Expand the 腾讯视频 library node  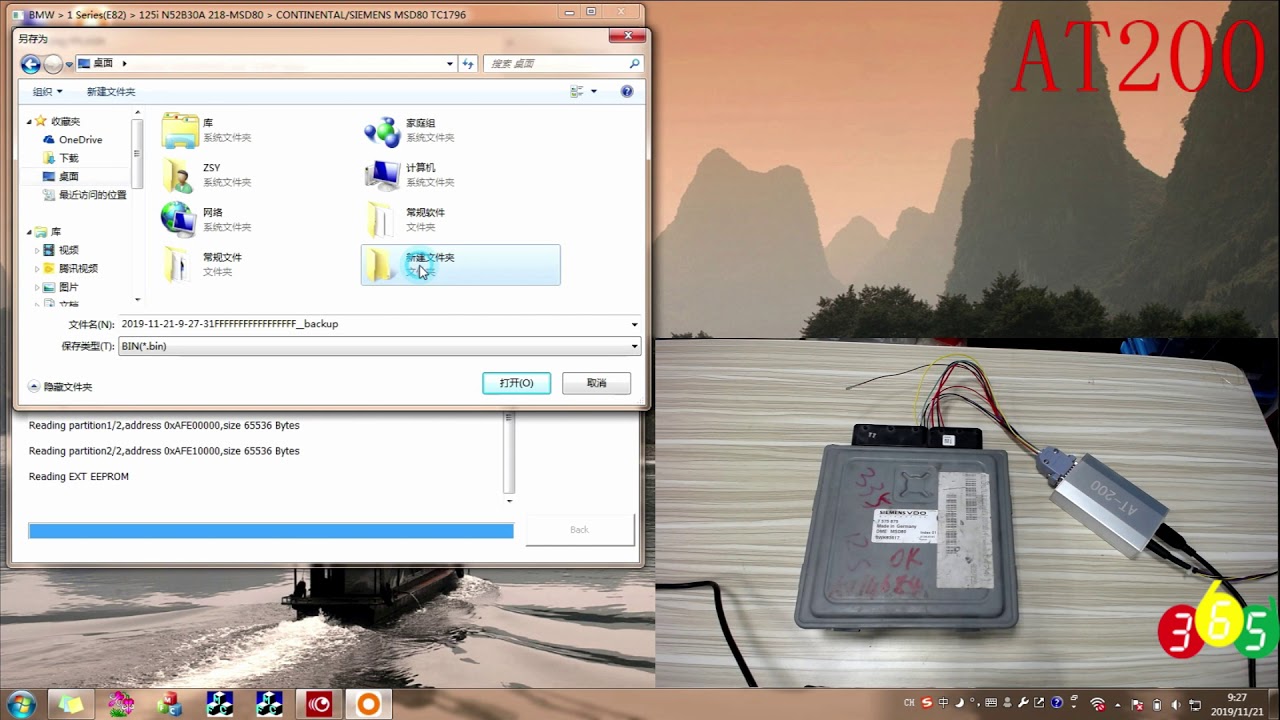tap(38, 268)
